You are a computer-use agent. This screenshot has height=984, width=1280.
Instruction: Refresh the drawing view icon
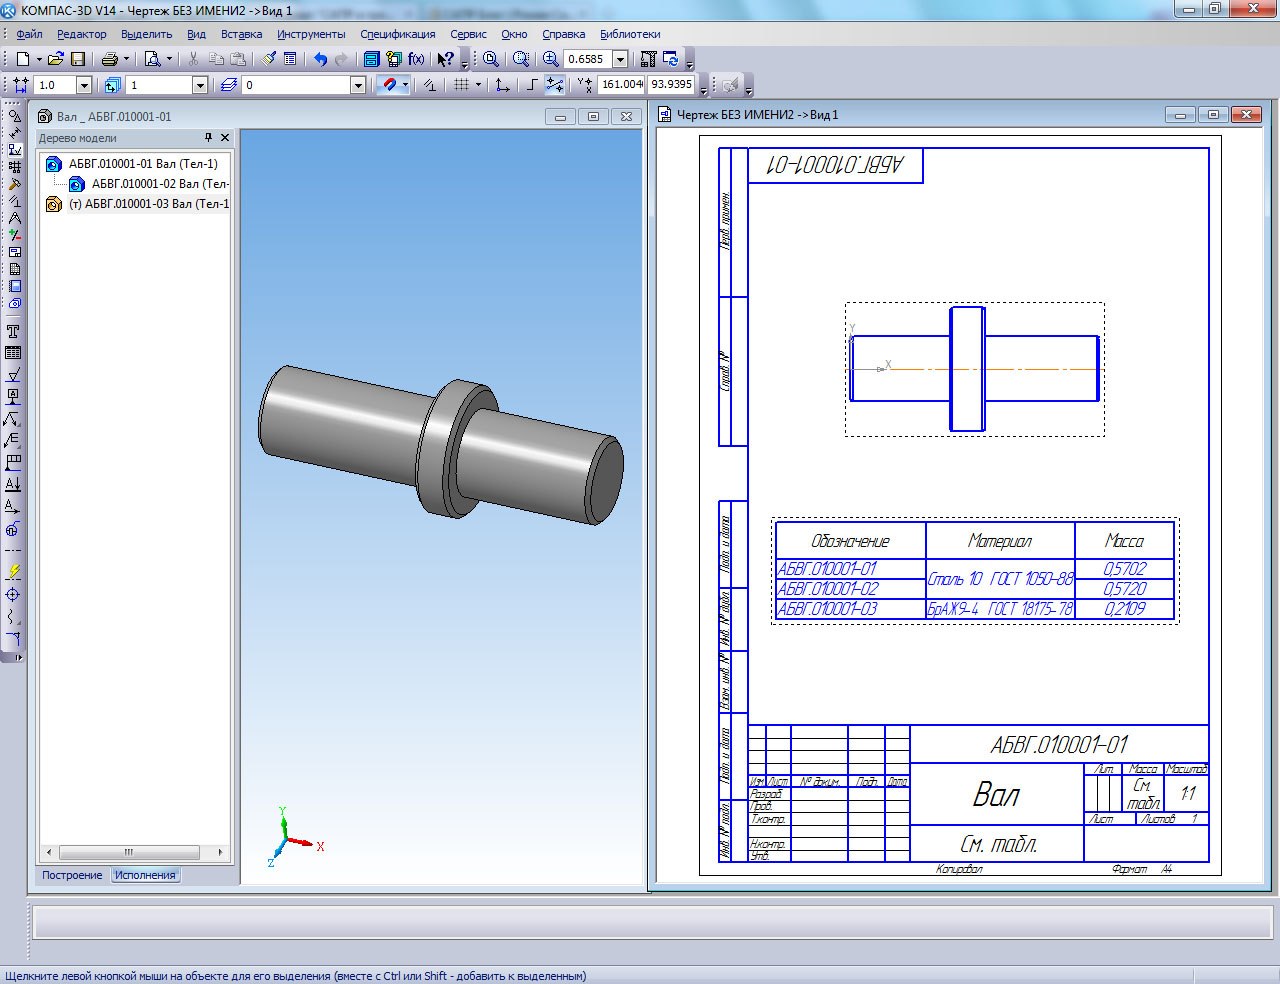(x=671, y=59)
